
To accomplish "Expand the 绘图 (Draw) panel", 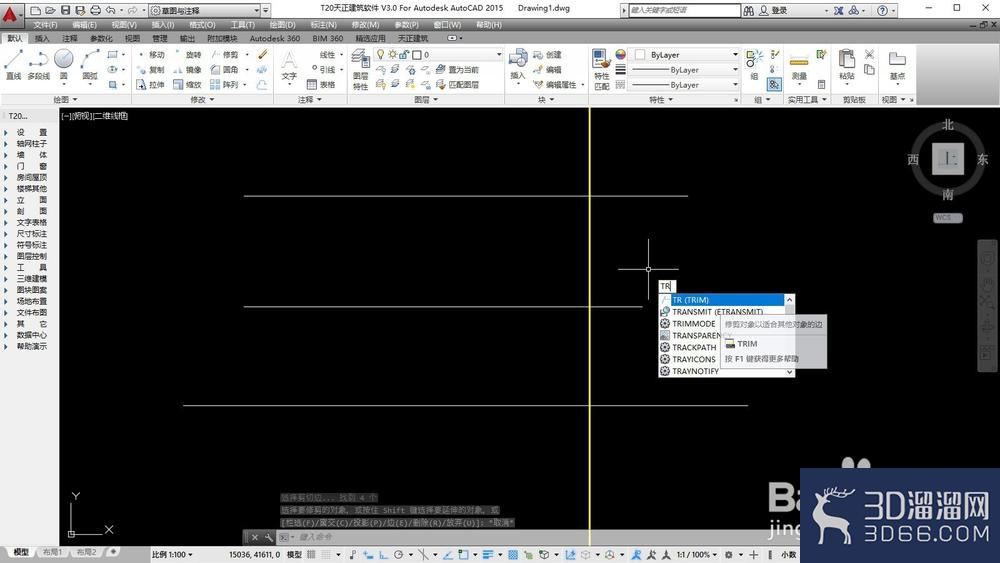I will pos(65,99).
